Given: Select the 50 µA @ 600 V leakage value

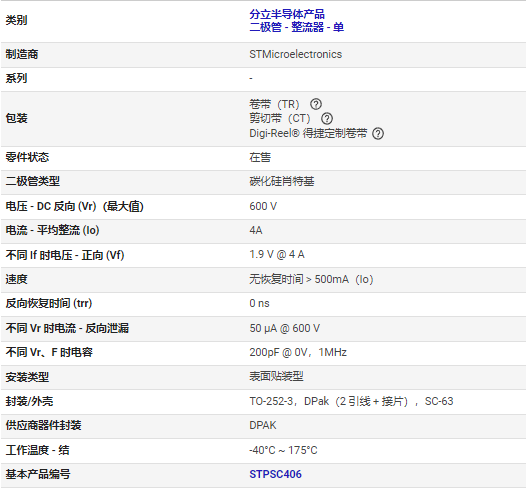Looking at the screenshot, I should [x=284, y=328].
